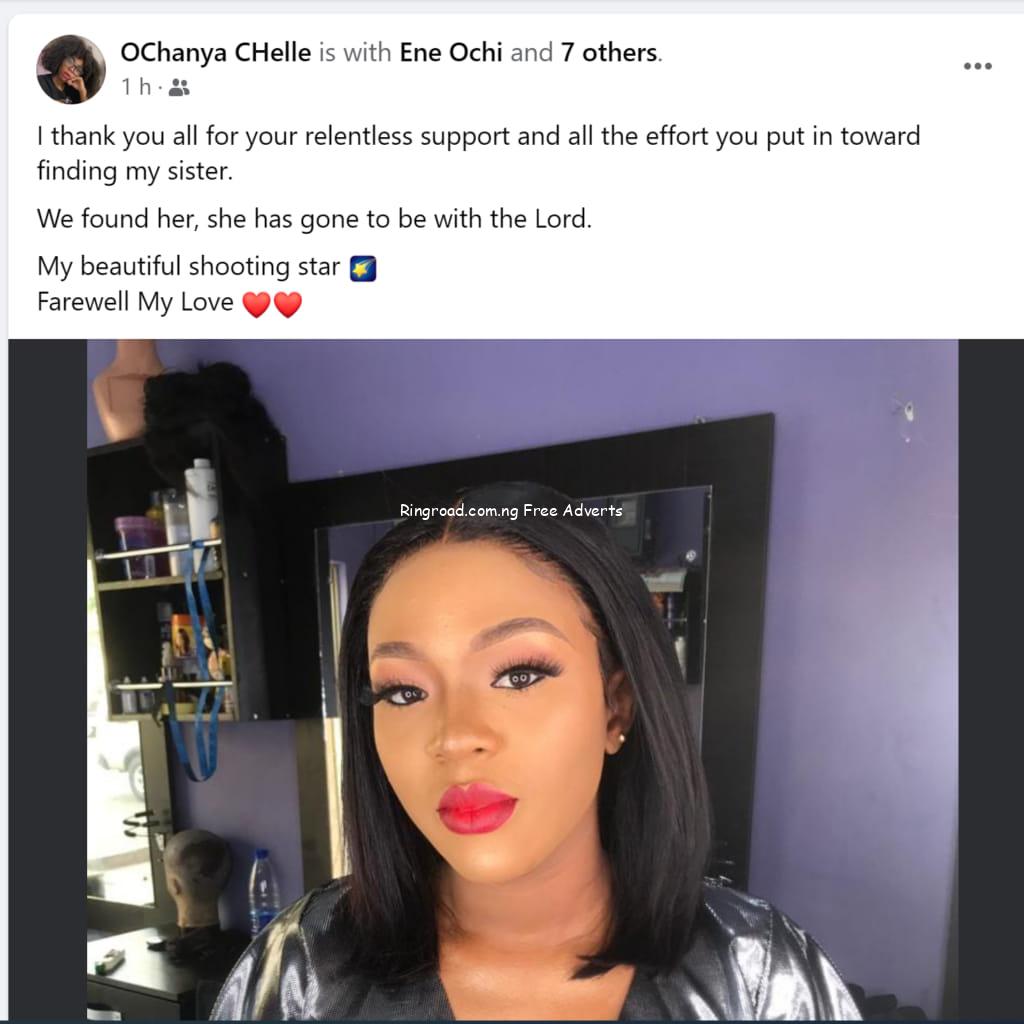The image size is (1024, 1024).
Task: Open the post via the 1 h timestamp
Action: (136, 86)
